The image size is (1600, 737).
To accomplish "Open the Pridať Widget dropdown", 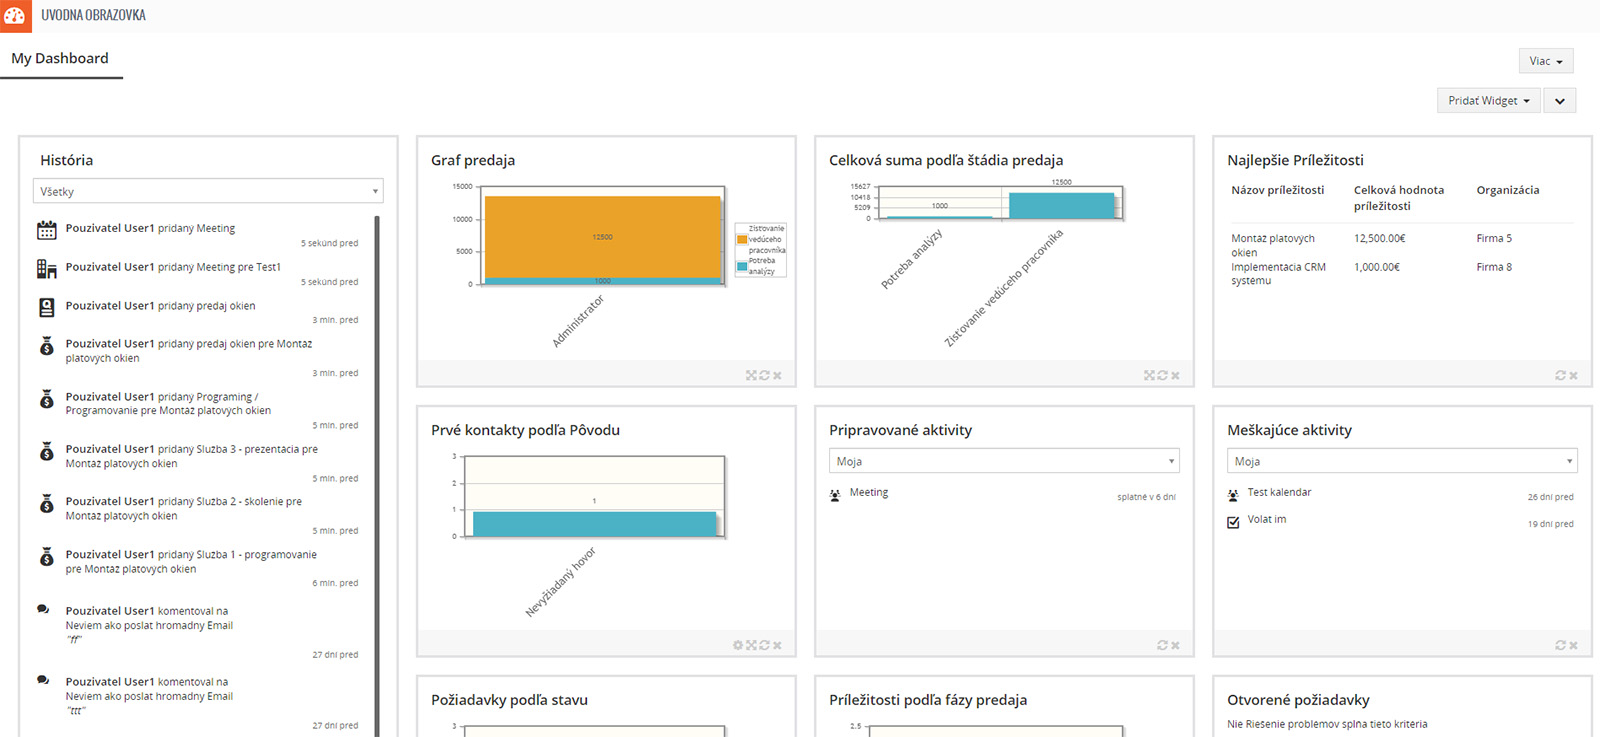I will point(1488,100).
